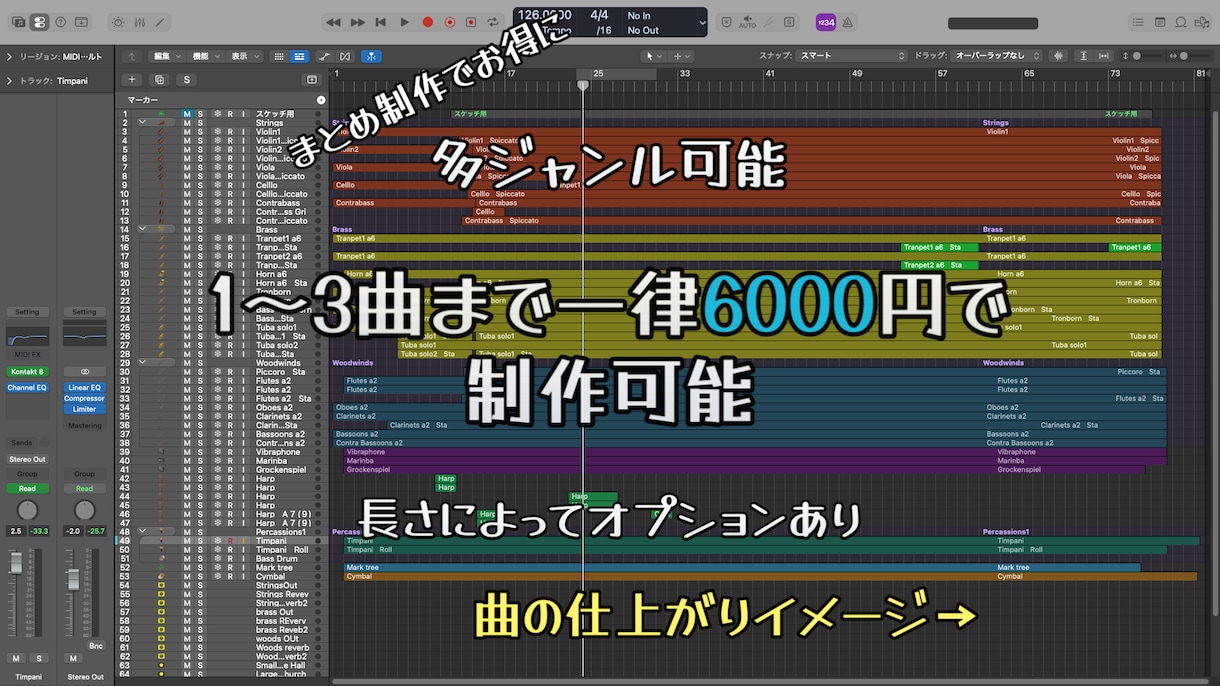
Task: Open the Mixer faders icon at top left
Action: point(137,21)
